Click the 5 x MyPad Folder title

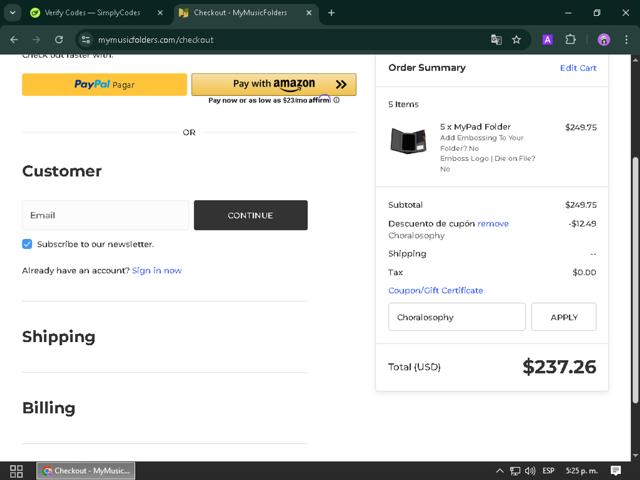476,127
